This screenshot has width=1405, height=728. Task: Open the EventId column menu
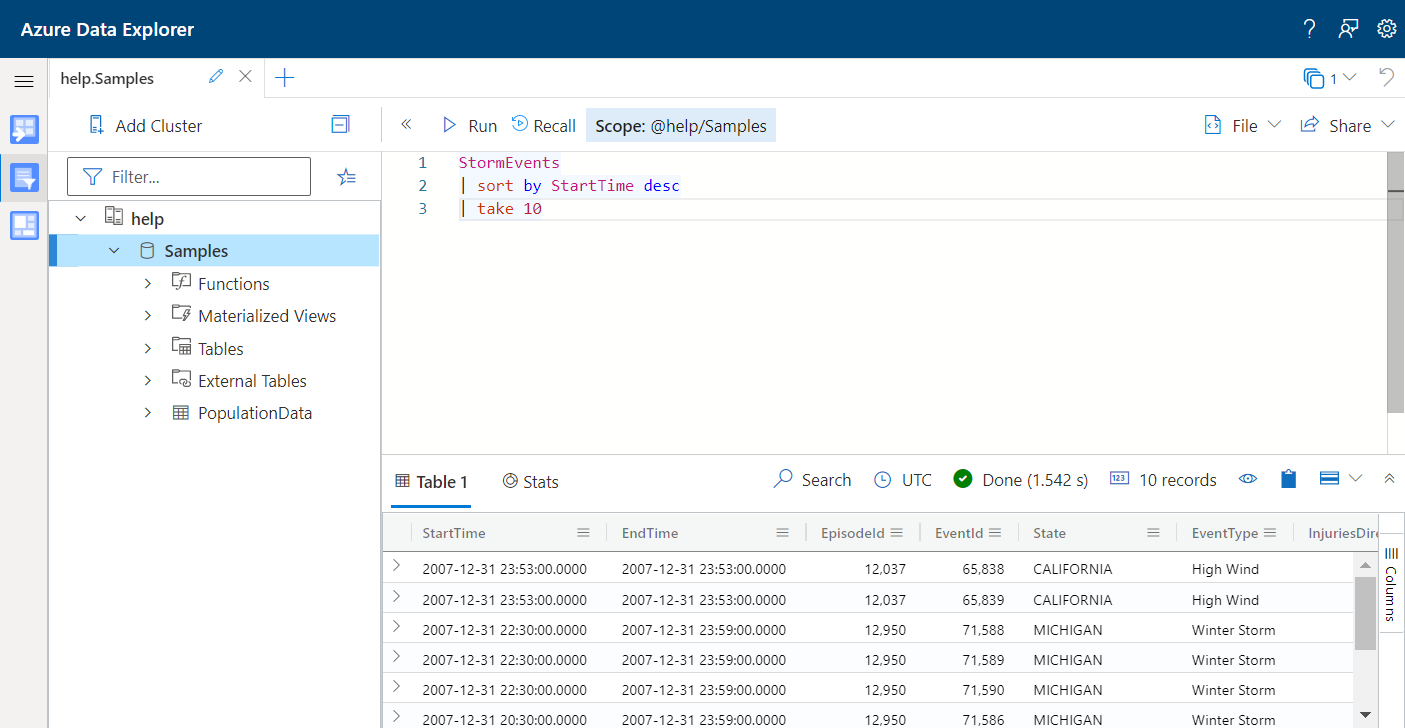click(x=996, y=533)
